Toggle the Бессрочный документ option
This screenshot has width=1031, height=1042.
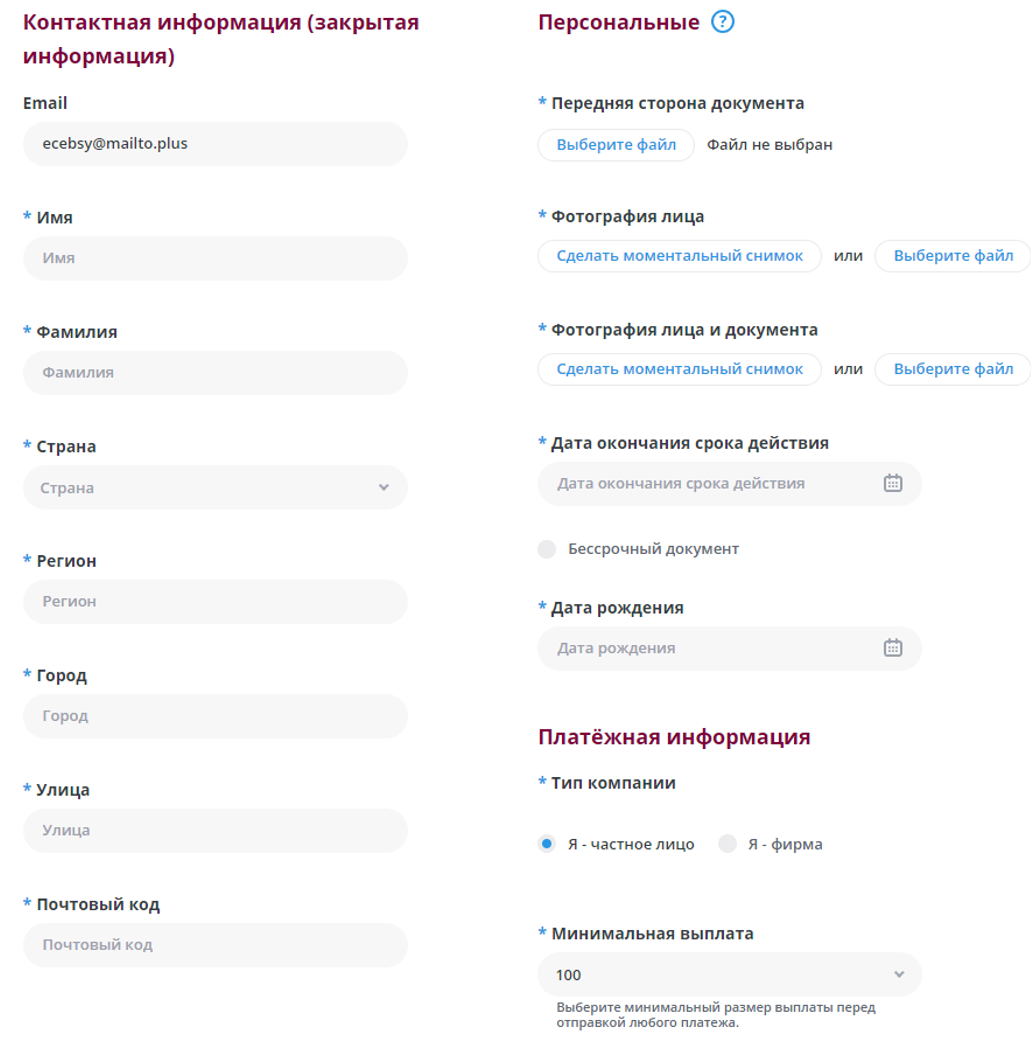coord(546,549)
